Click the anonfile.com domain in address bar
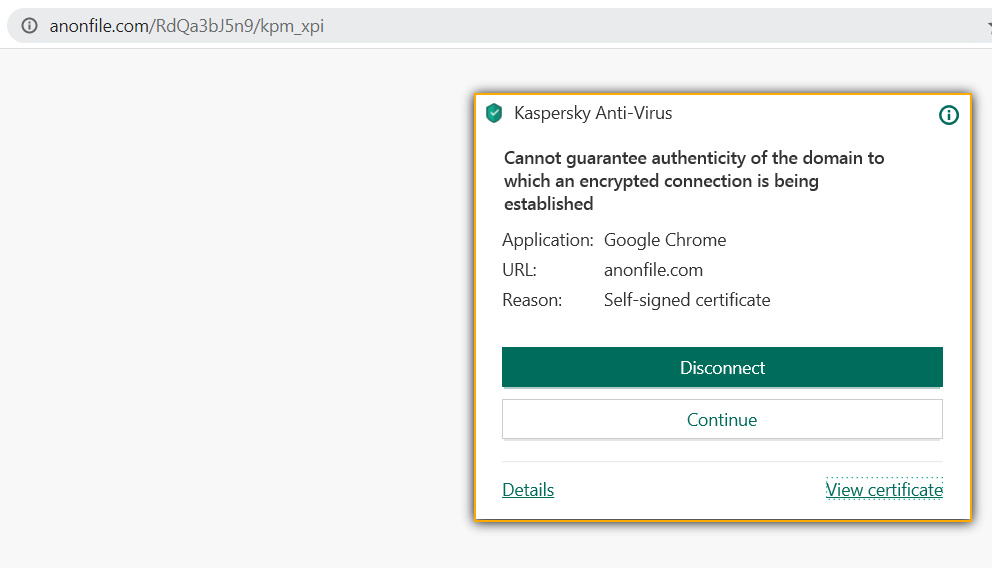The width and height of the screenshot is (1000, 568). click(x=99, y=26)
